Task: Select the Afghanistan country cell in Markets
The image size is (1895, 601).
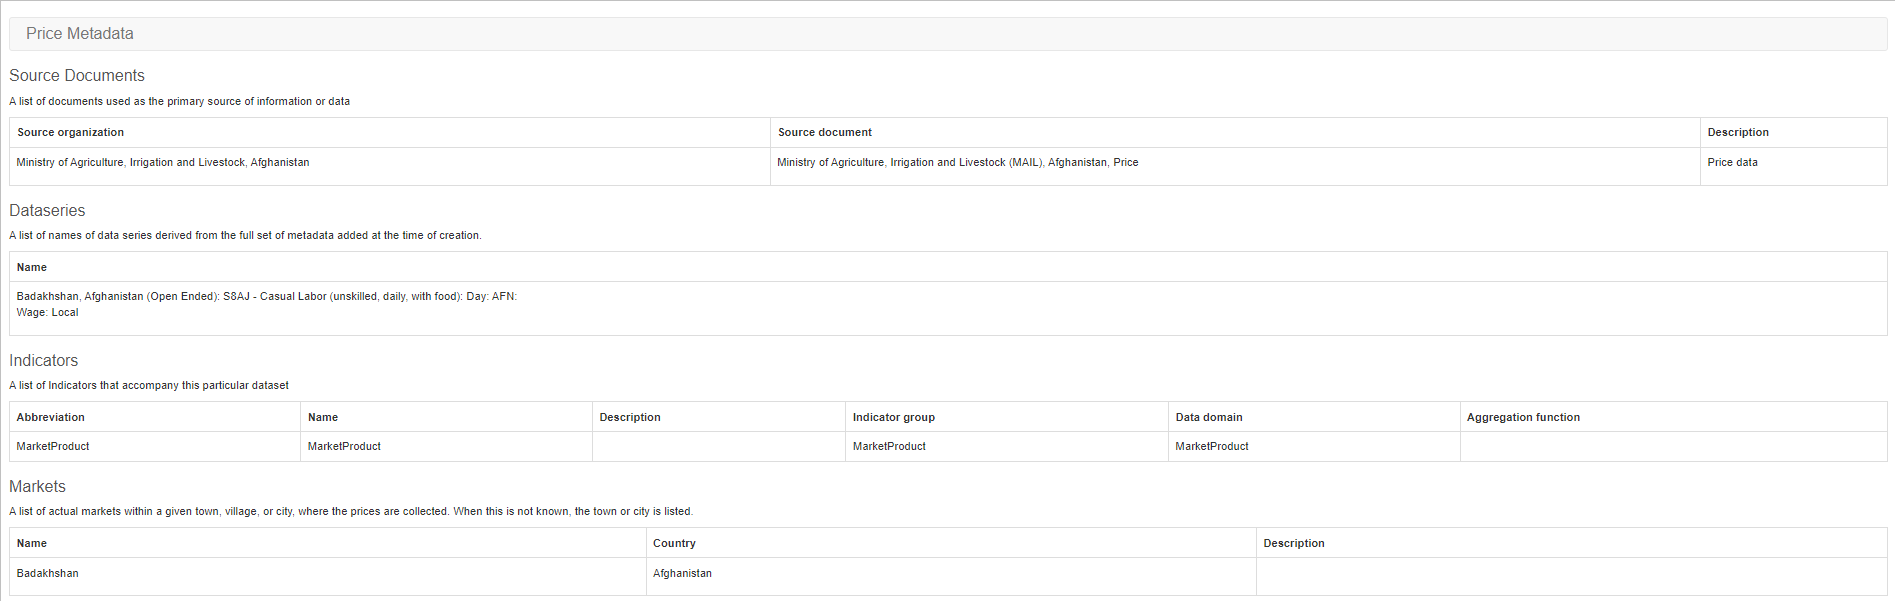Action: [682, 573]
